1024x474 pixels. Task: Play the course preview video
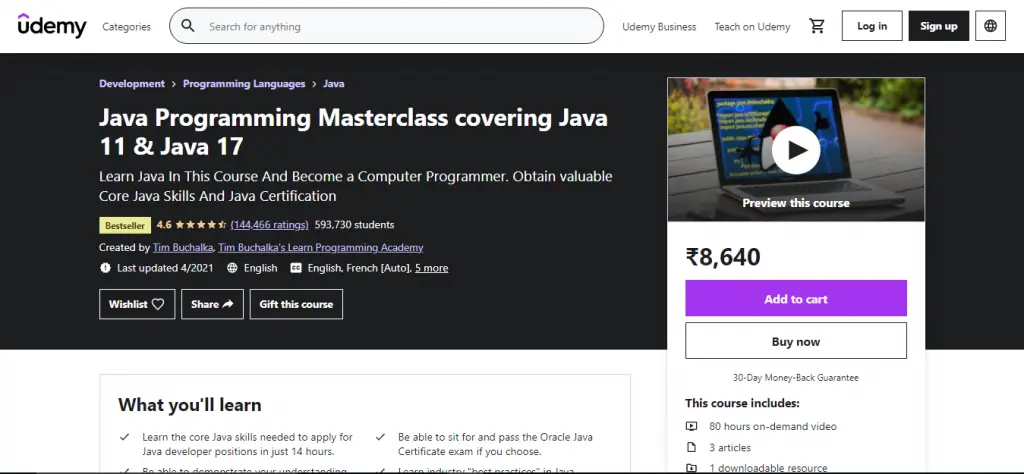796,150
